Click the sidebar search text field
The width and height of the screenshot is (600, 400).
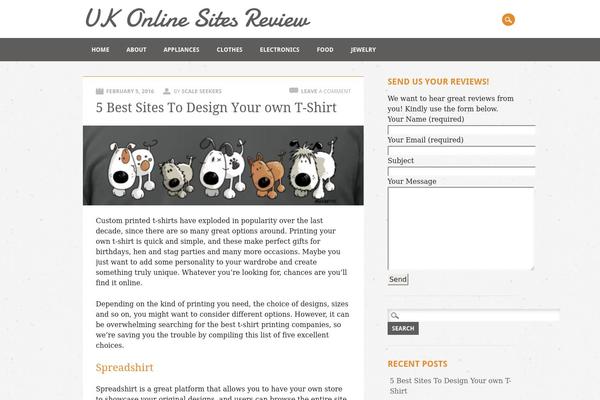coord(474,316)
